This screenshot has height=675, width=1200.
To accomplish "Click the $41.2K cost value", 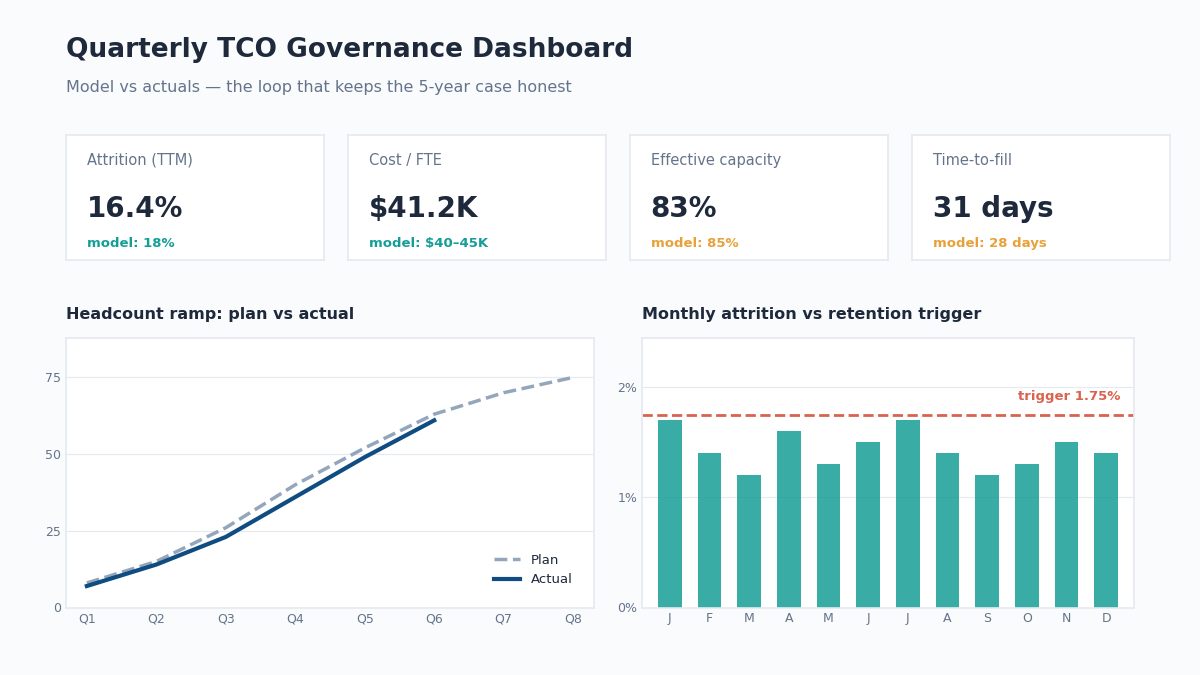I will point(423,208).
